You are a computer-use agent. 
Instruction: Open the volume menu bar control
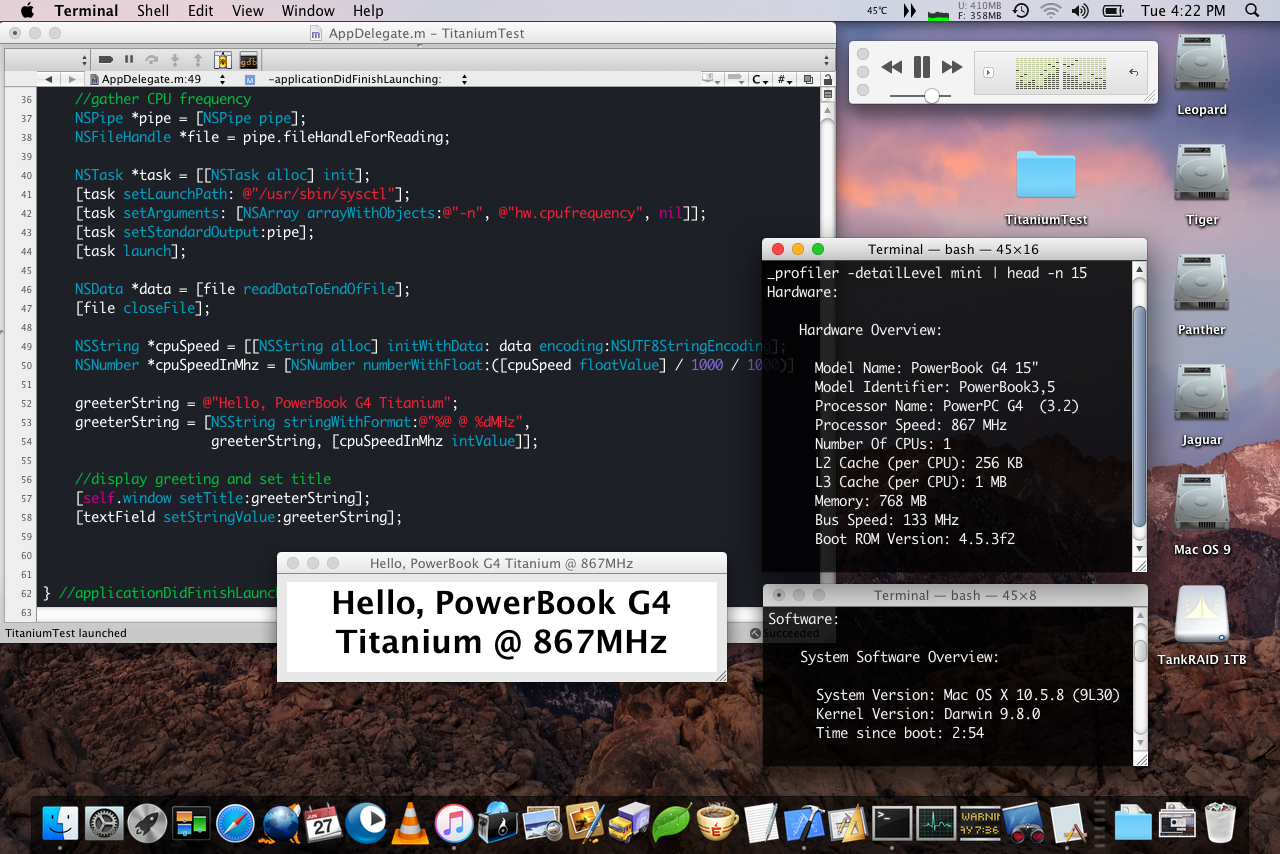coord(1080,11)
